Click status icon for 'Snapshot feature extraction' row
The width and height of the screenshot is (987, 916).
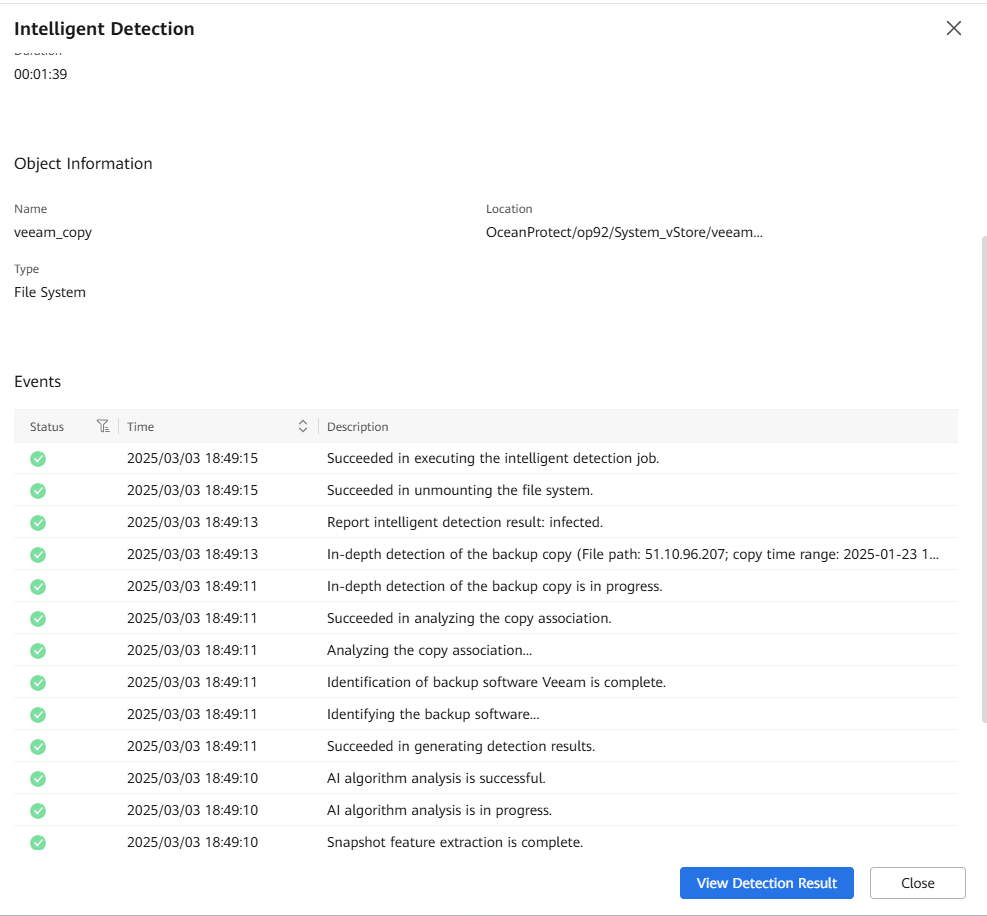(x=38, y=842)
